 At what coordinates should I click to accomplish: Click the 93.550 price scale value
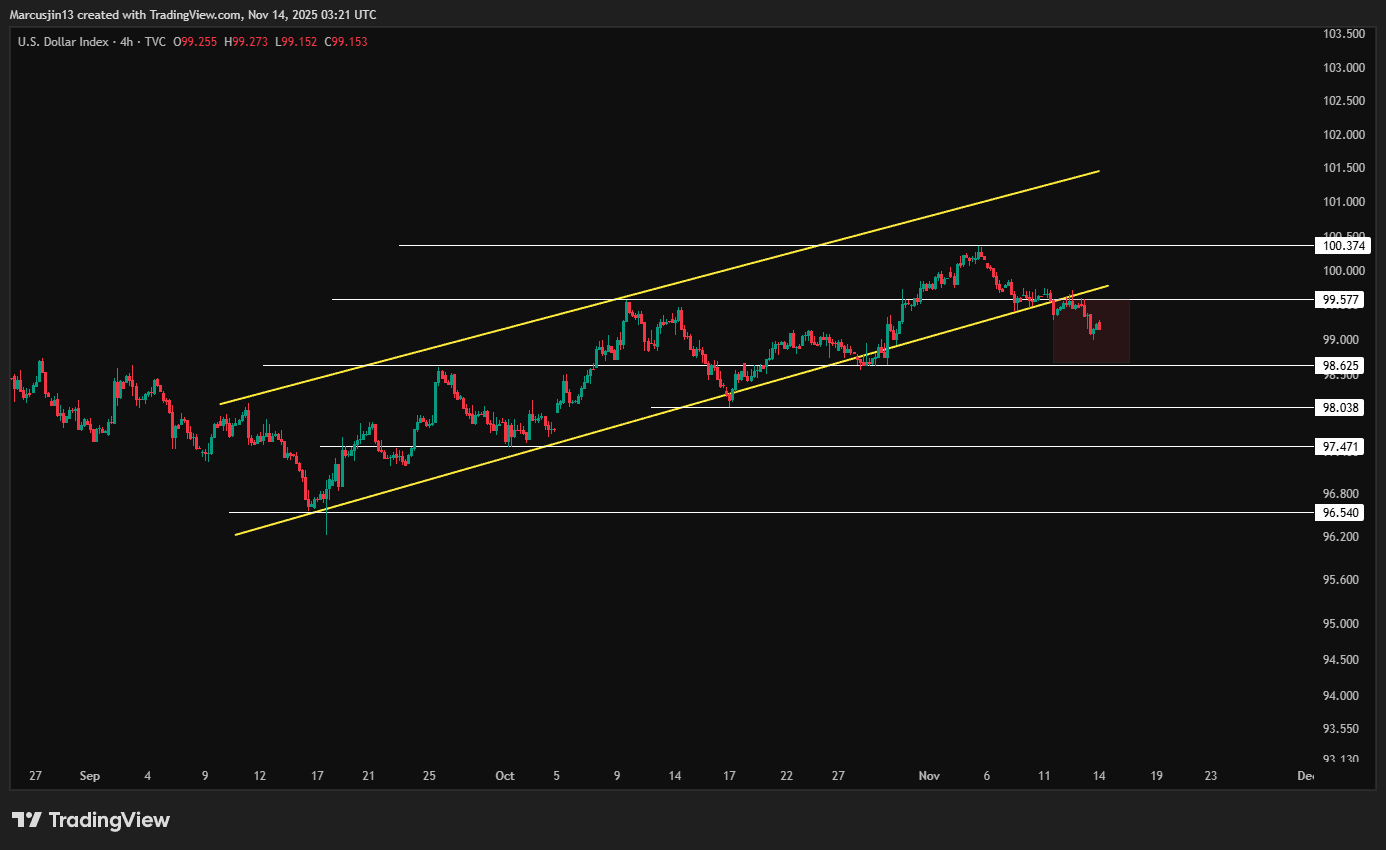pos(1340,729)
